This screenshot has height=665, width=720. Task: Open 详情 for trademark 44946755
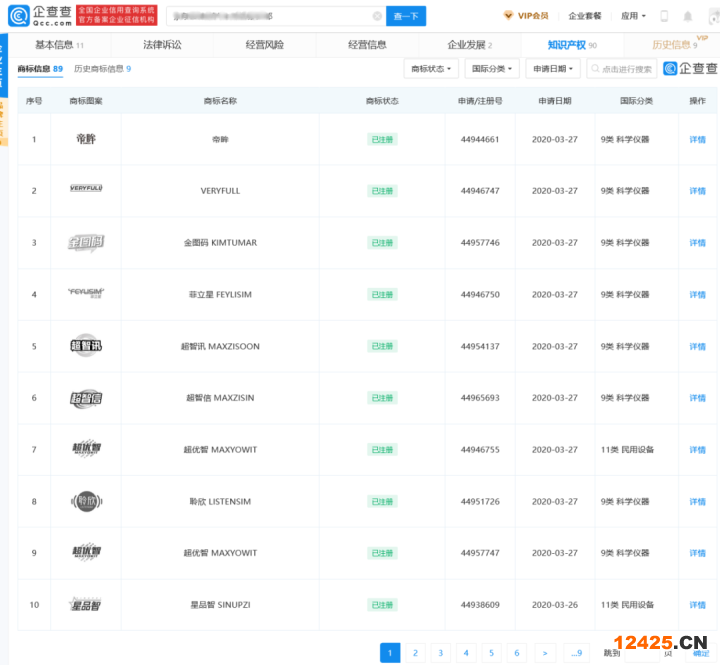(697, 450)
